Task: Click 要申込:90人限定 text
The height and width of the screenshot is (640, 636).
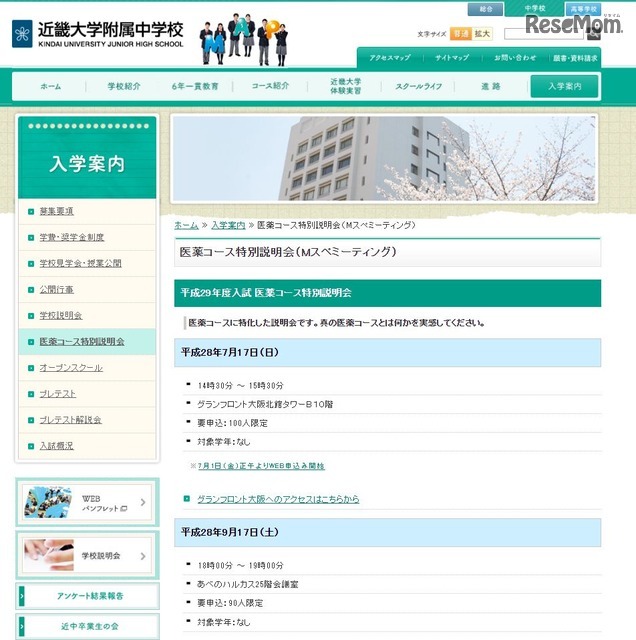Action: (230, 603)
